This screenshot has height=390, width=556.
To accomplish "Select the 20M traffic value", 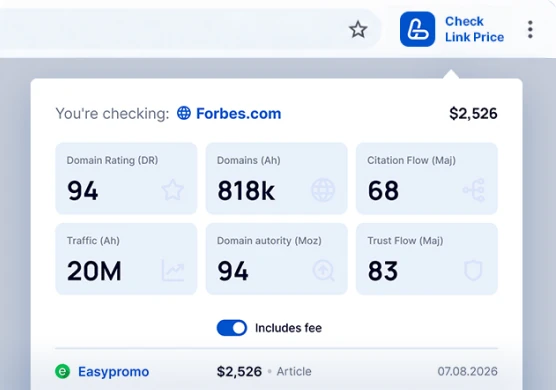I will point(94,271).
